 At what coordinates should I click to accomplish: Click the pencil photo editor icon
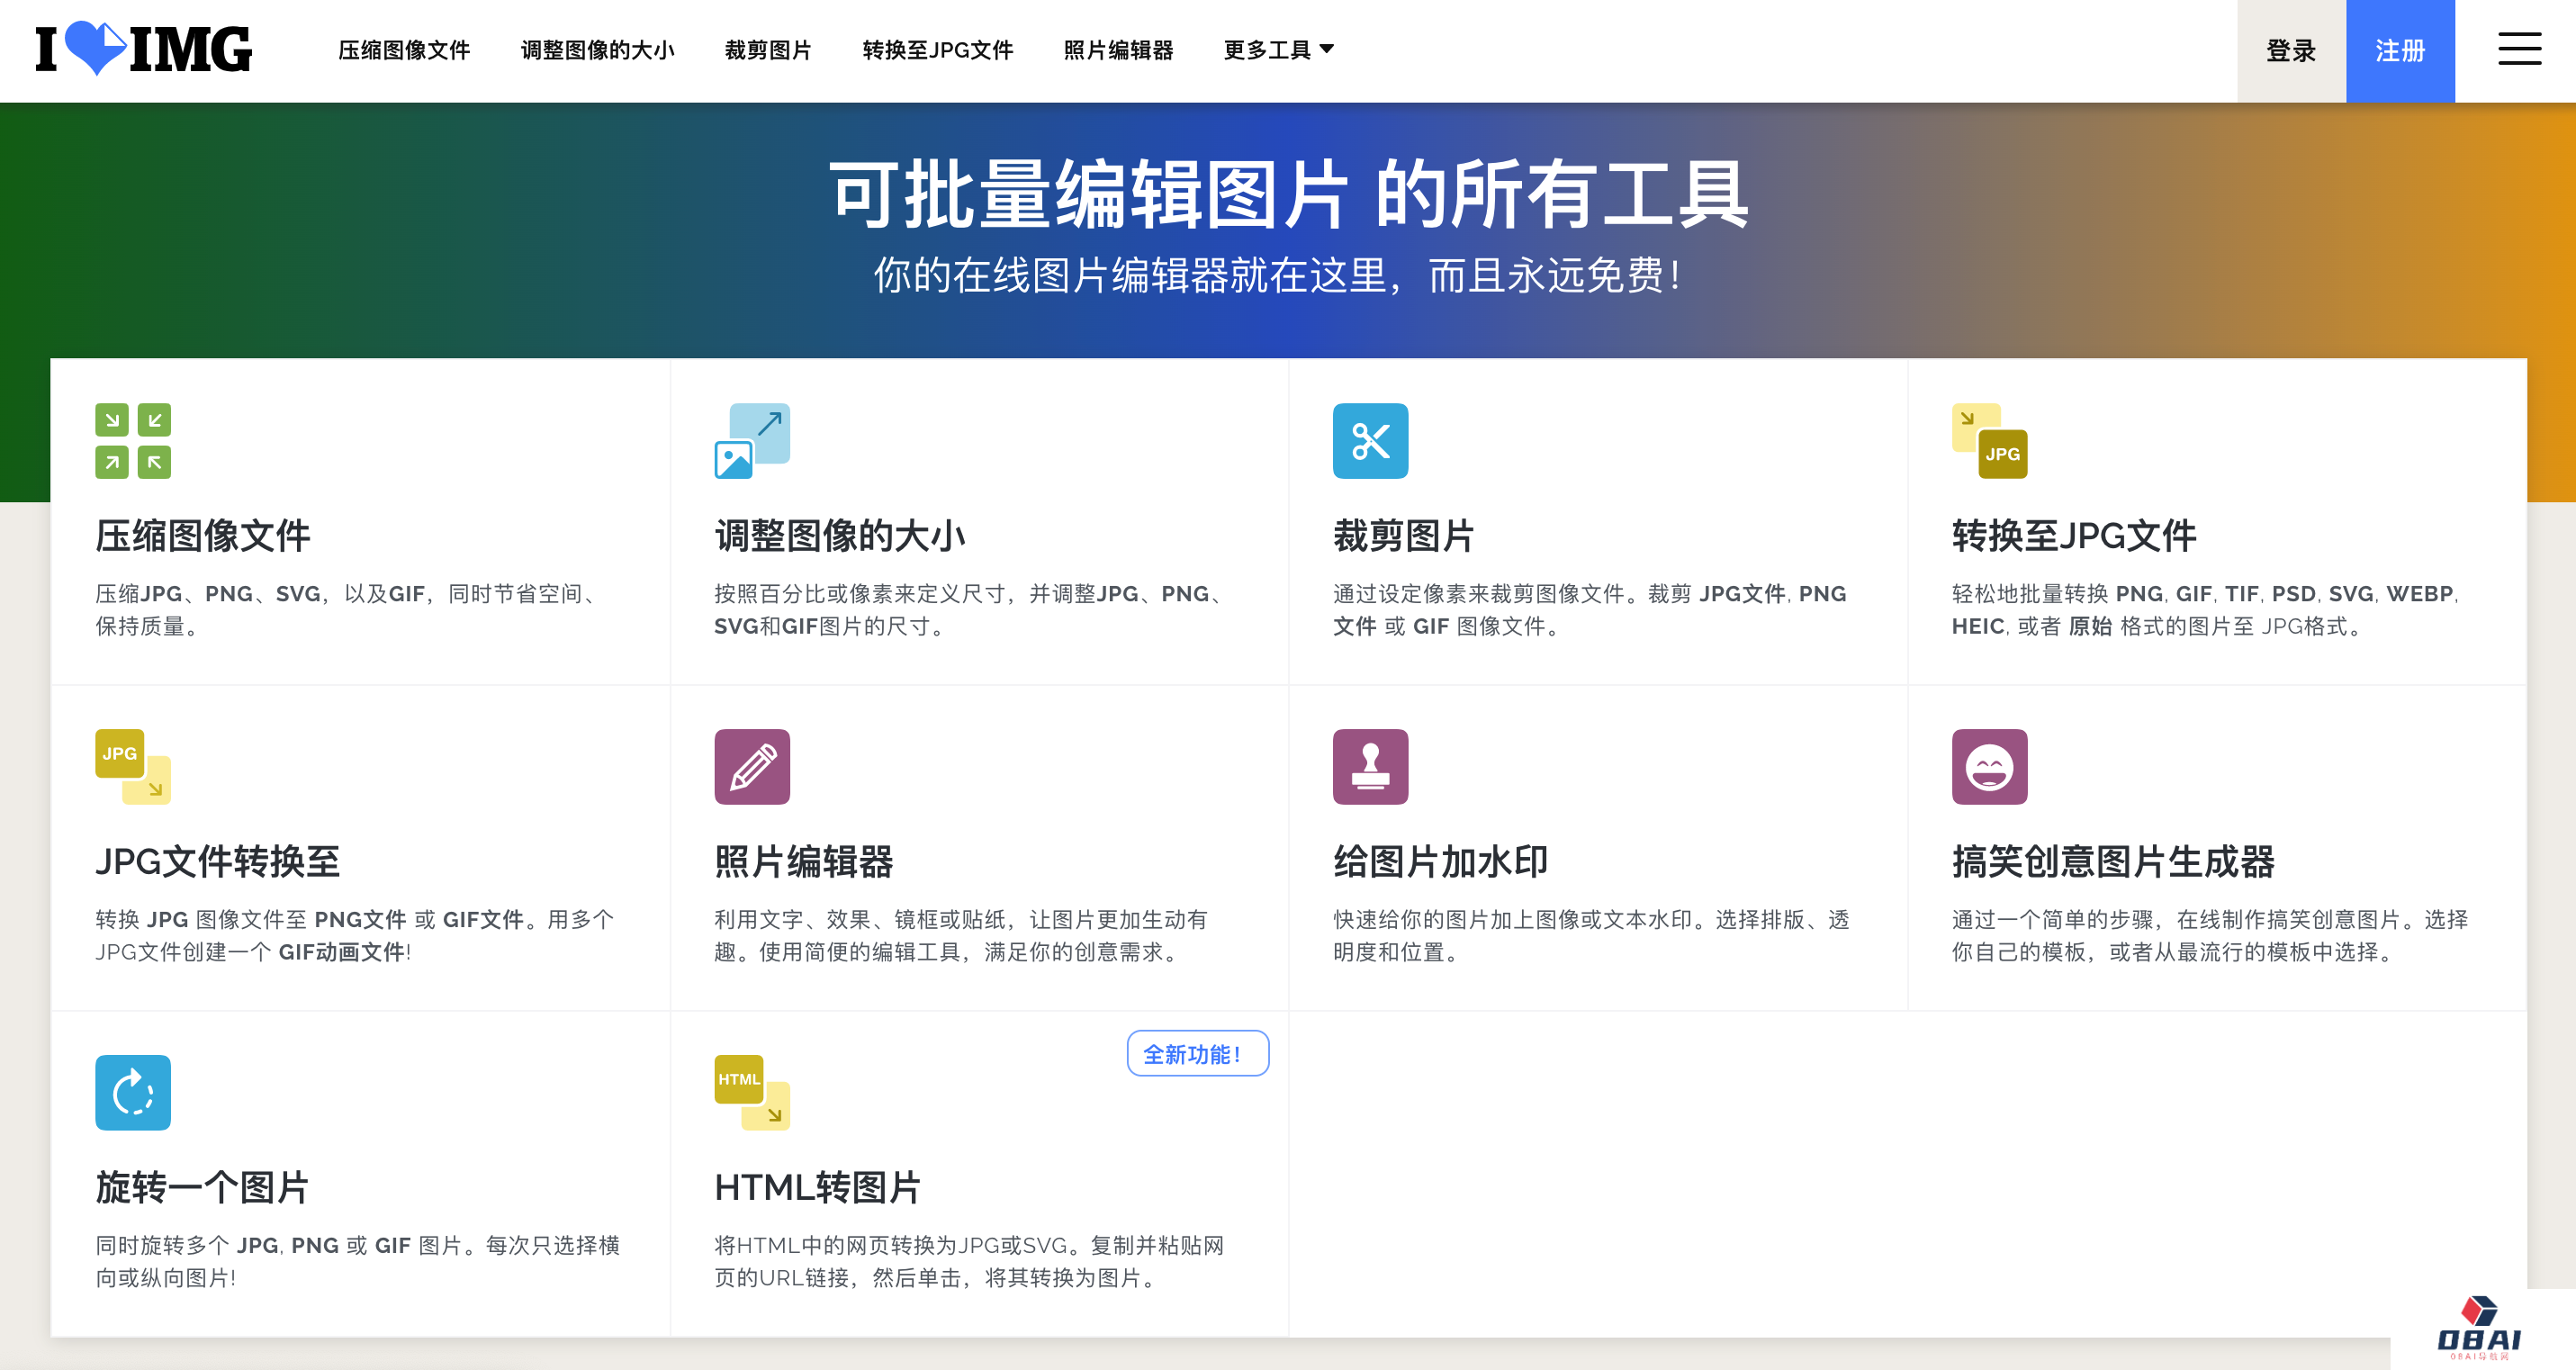click(752, 767)
